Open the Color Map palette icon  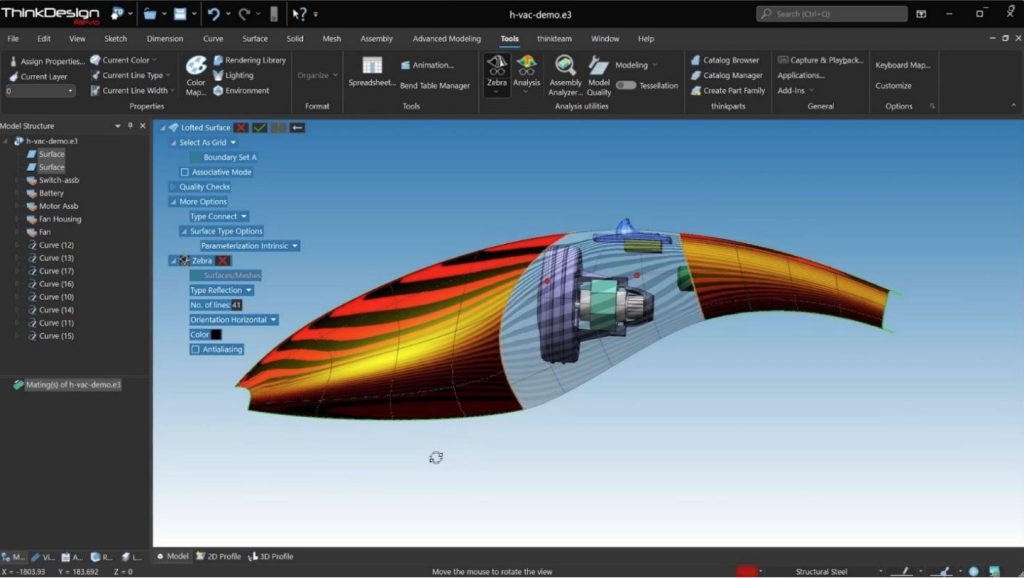click(x=196, y=75)
